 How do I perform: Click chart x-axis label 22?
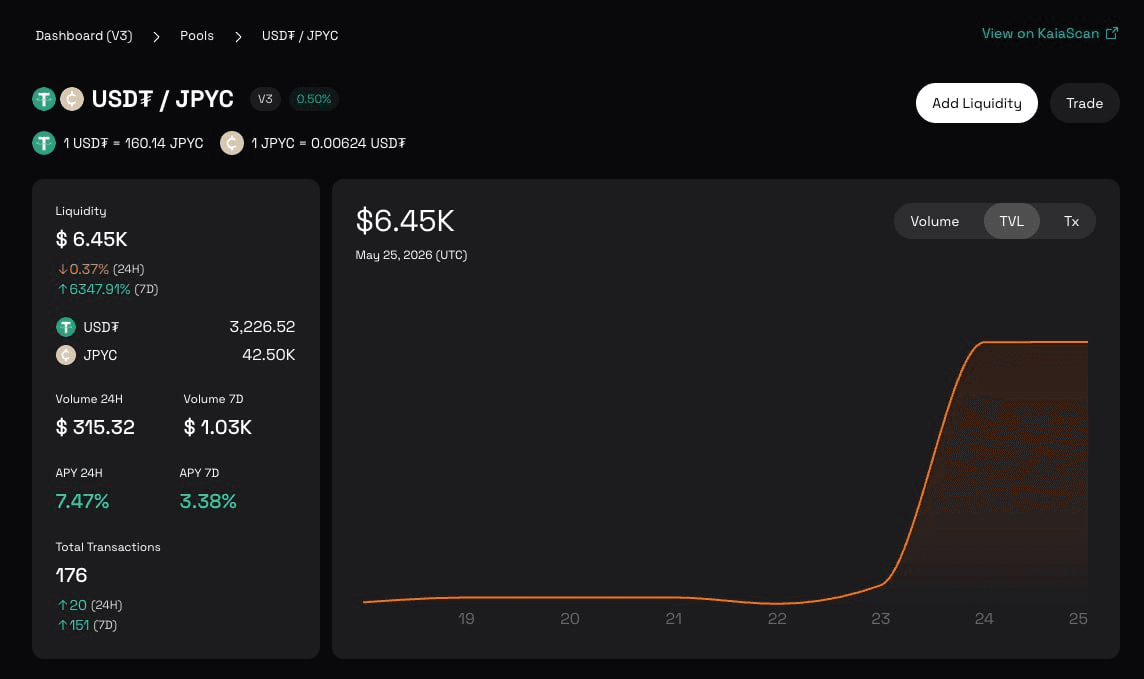777,618
